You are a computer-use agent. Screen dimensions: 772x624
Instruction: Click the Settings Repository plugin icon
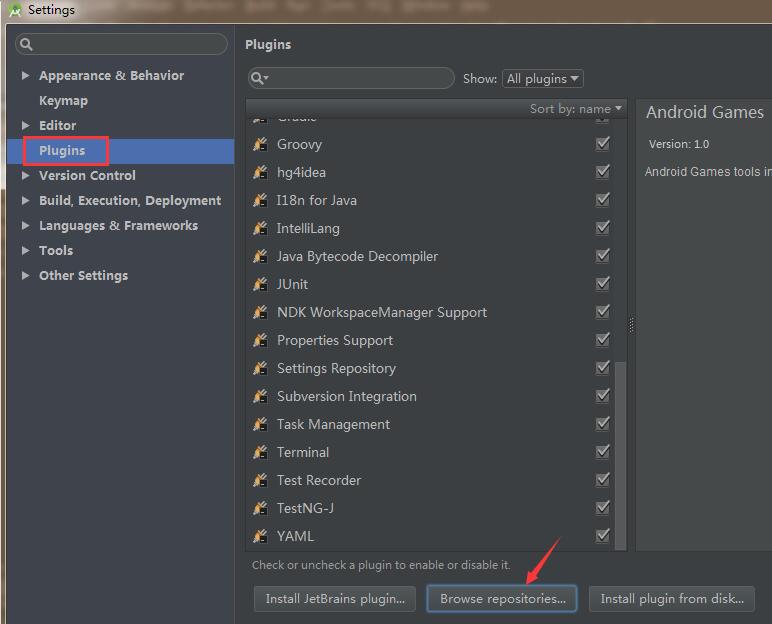click(x=260, y=368)
